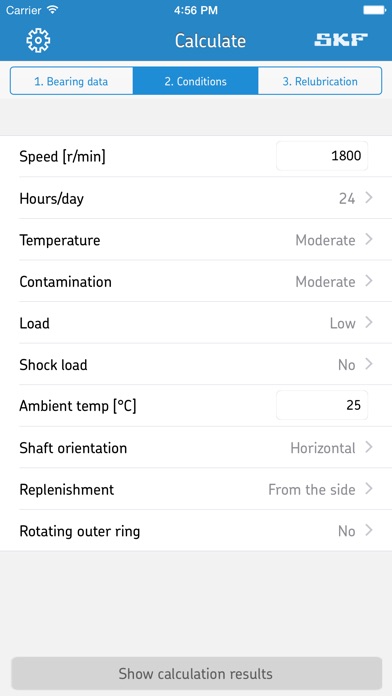The image size is (392, 696).
Task: Edit the Ambient temp input field
Action: [x=322, y=405]
